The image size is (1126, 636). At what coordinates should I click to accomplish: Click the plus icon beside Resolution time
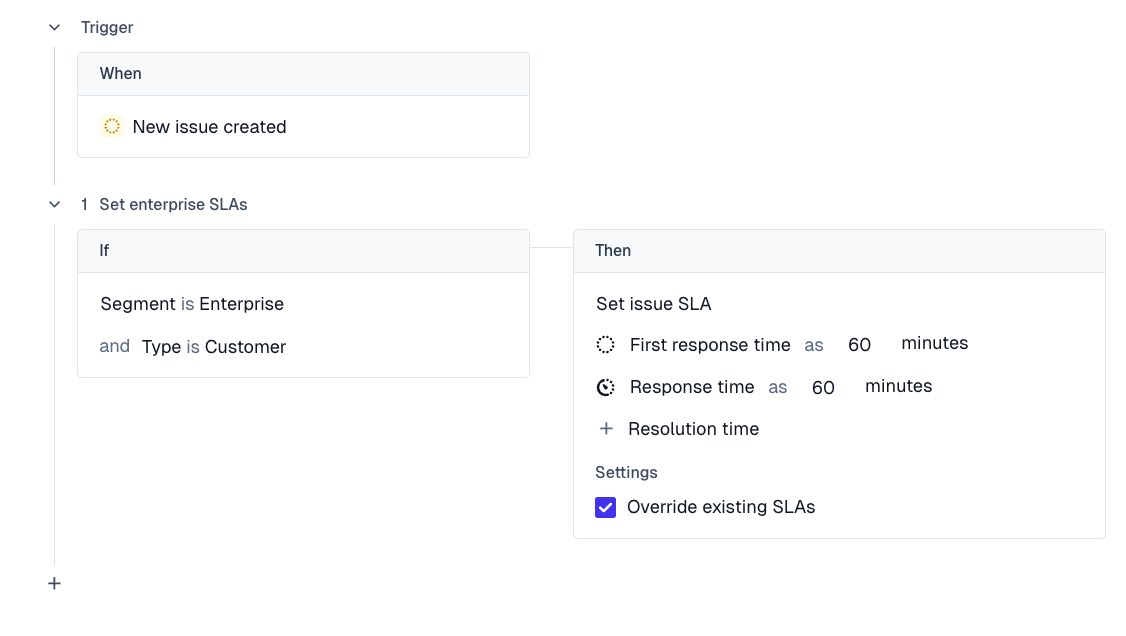click(x=606, y=429)
